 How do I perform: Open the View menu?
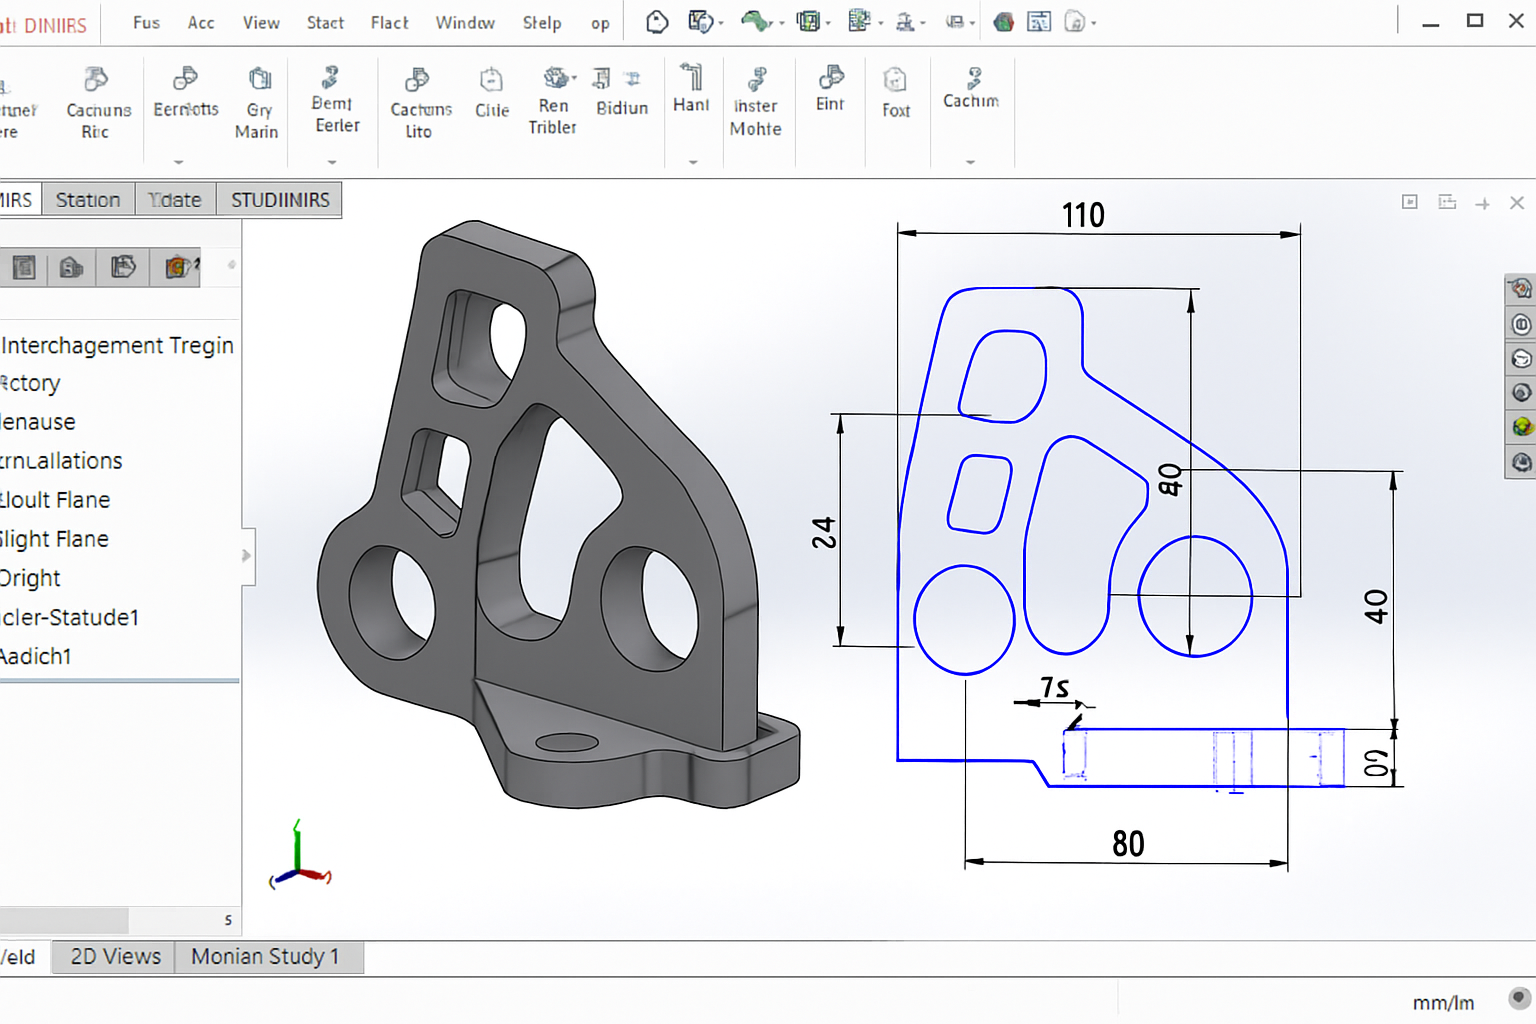[261, 23]
